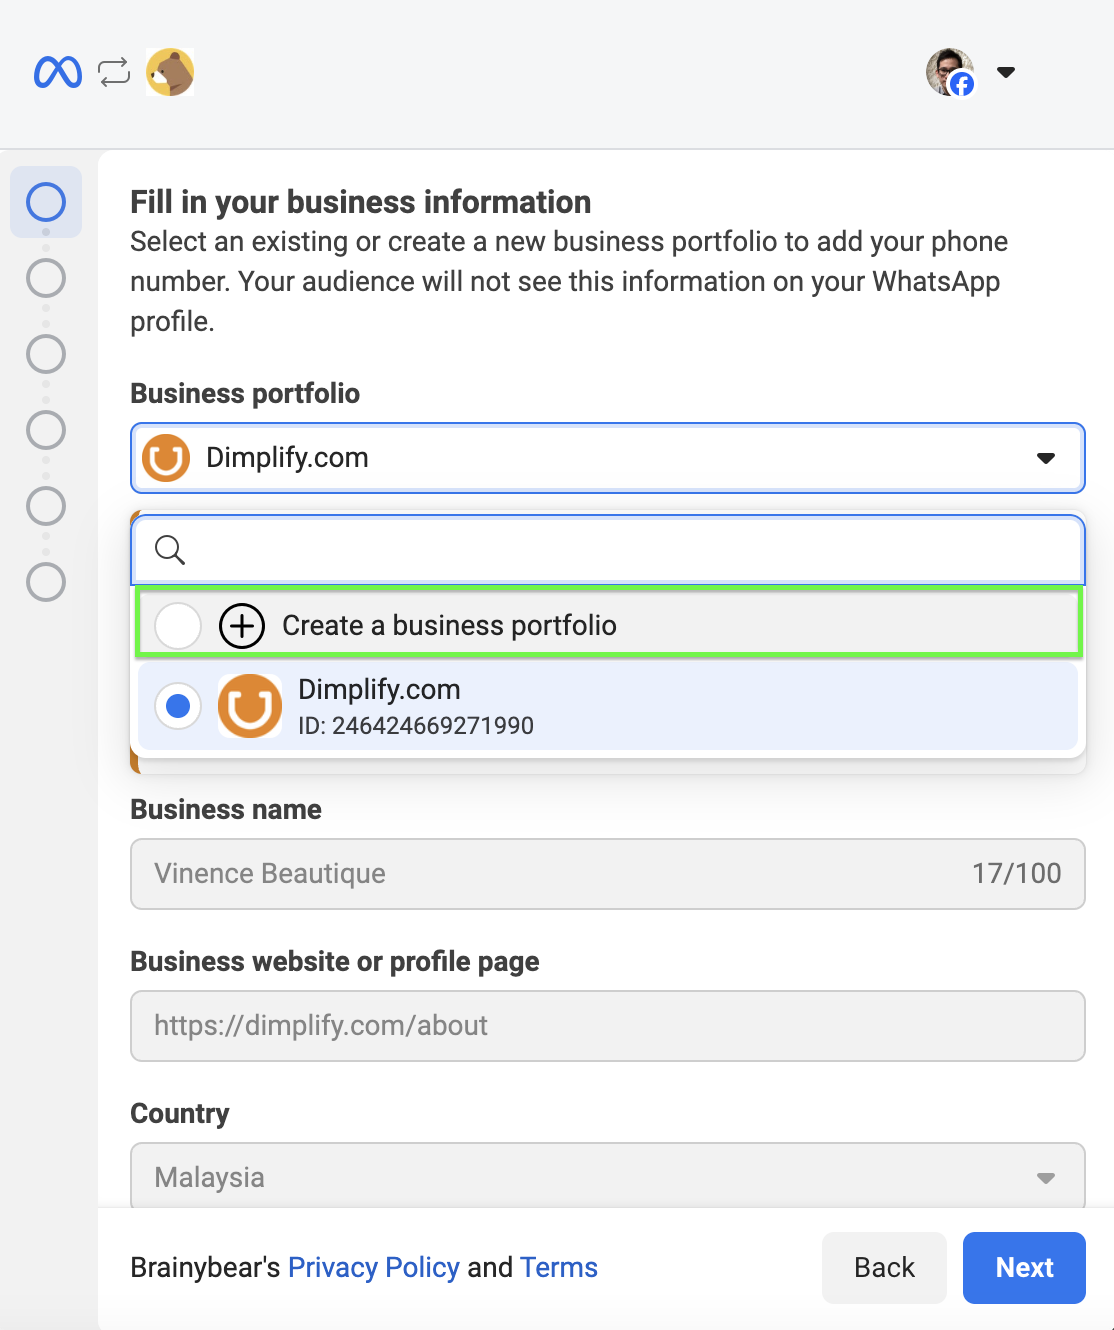Click the last step circle in progress sidebar

coord(46,582)
